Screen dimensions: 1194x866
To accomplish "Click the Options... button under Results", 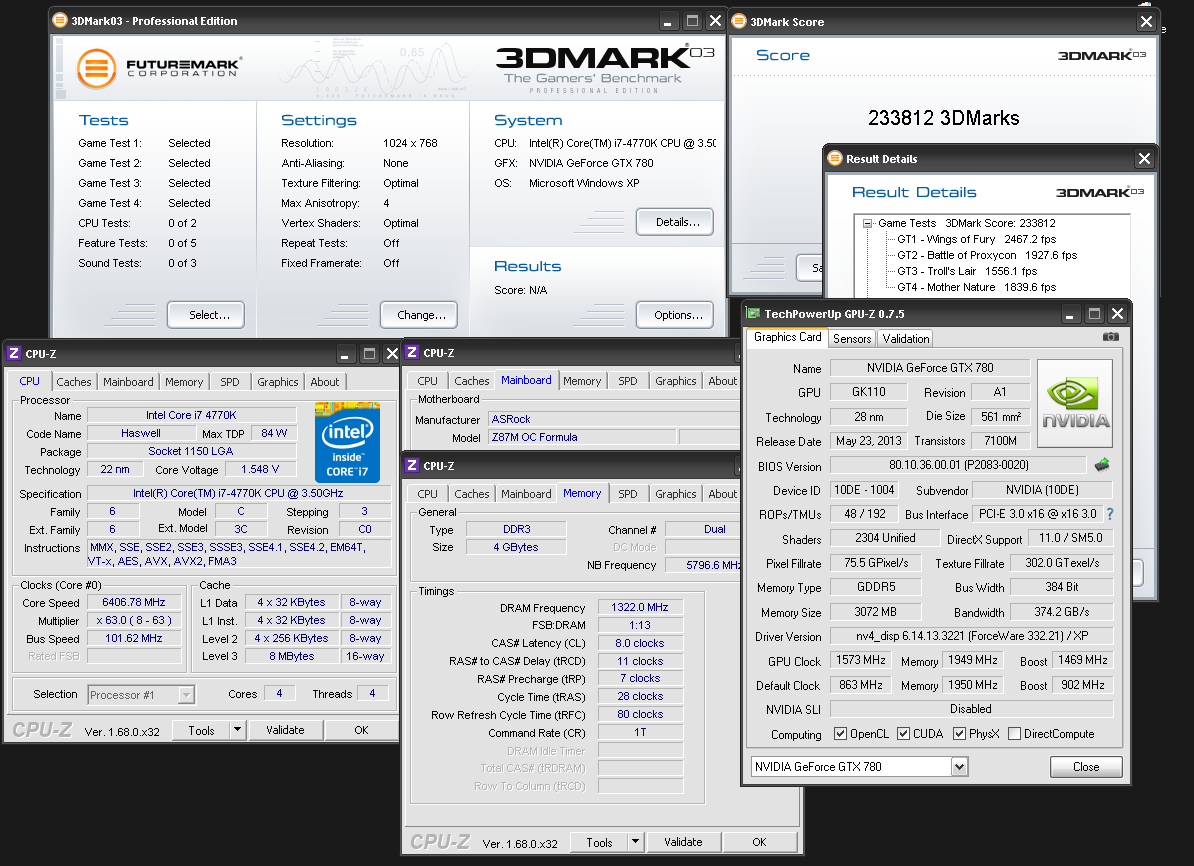I will click(677, 315).
